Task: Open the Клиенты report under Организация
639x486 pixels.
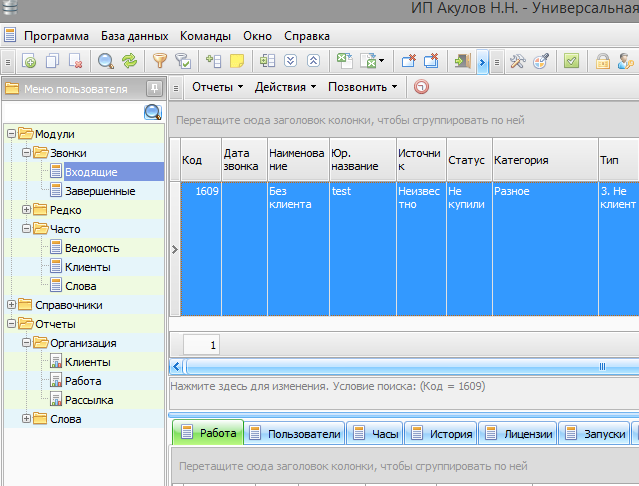Action: [88, 362]
